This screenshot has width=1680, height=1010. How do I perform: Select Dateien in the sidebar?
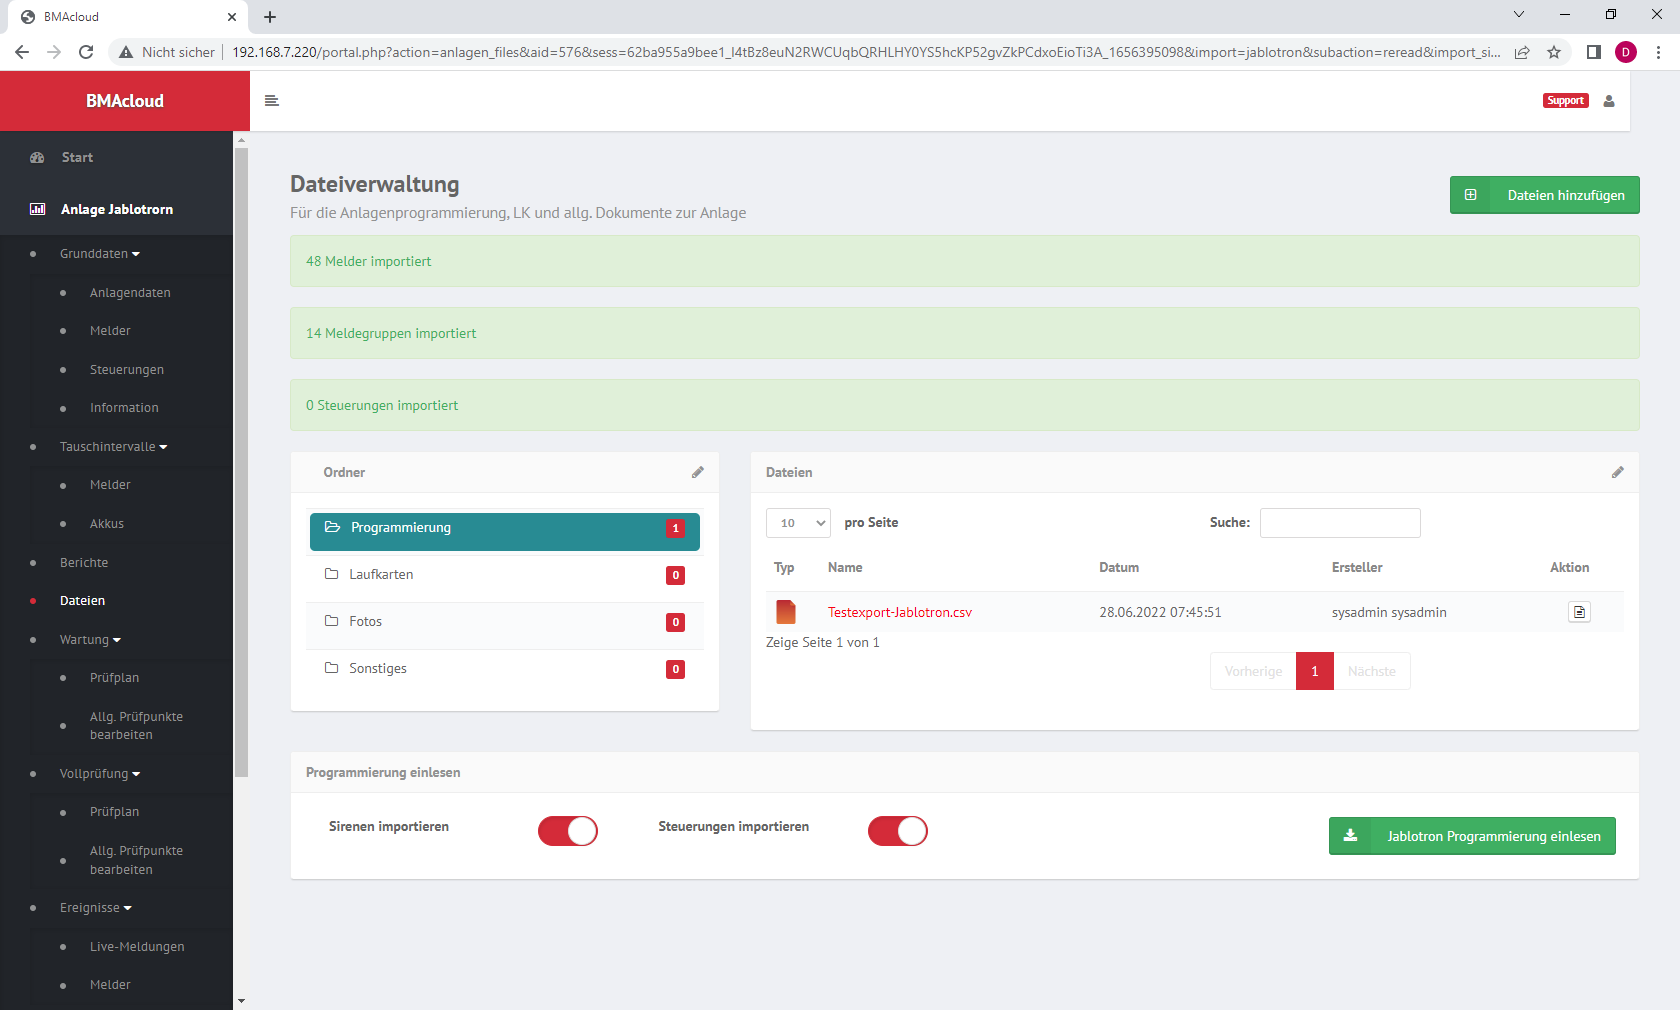82,601
